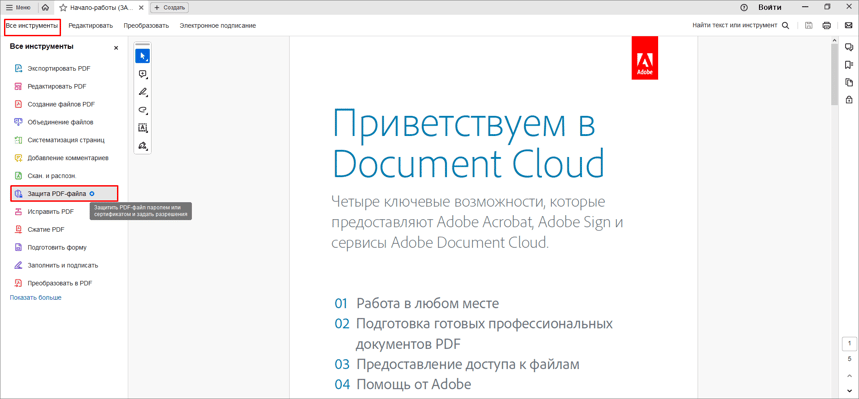This screenshot has height=399, width=859.
Task: Click the Send by email envelope icon
Action: tap(848, 25)
